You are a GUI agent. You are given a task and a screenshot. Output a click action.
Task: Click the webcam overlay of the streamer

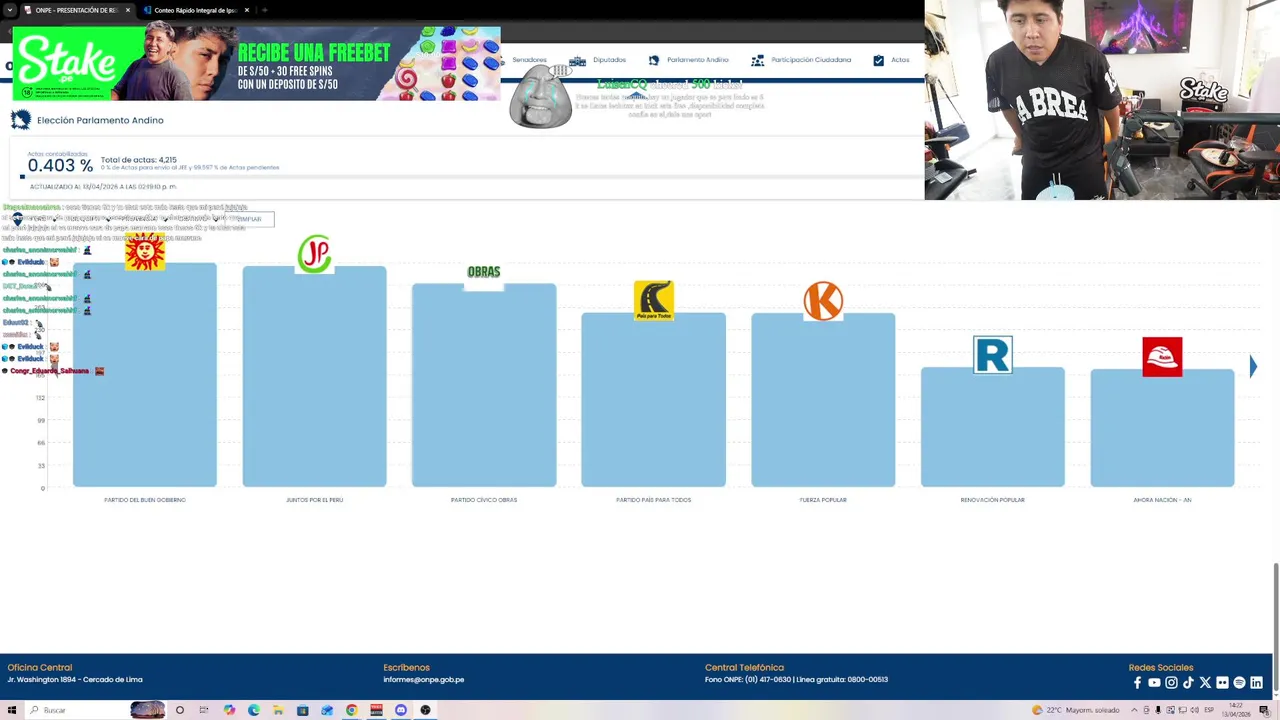pos(1102,100)
